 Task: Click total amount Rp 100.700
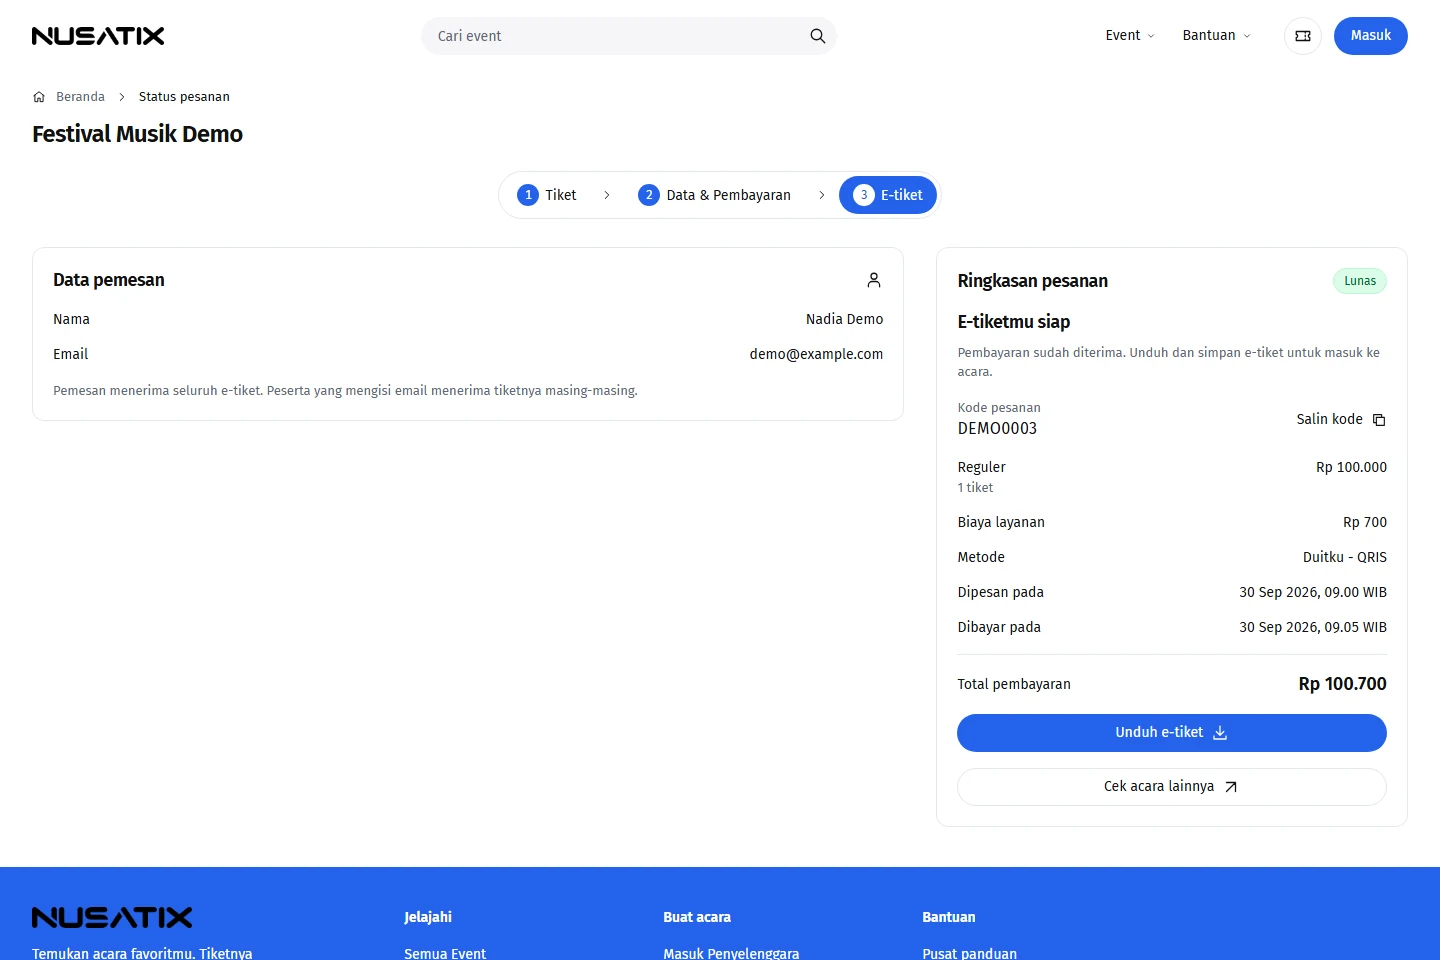(1342, 684)
